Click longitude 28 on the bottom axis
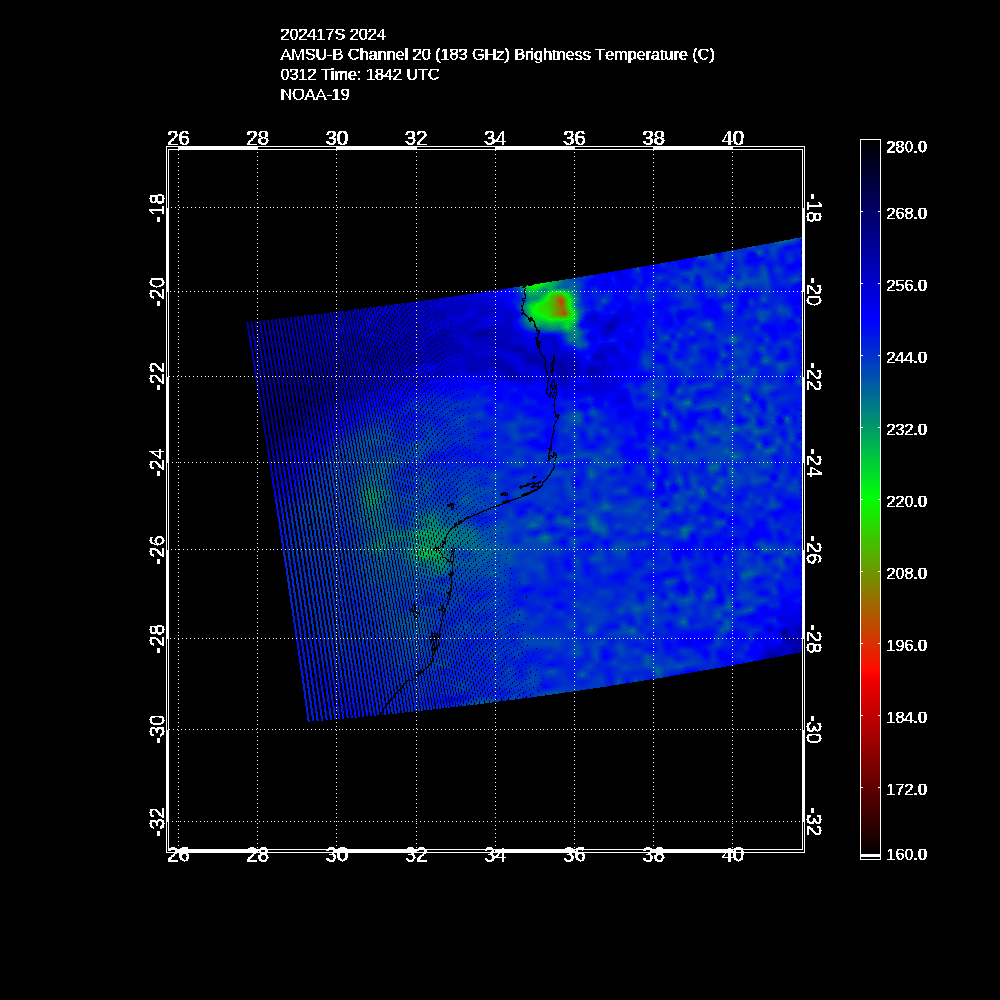This screenshot has width=1000, height=1000. (257, 855)
